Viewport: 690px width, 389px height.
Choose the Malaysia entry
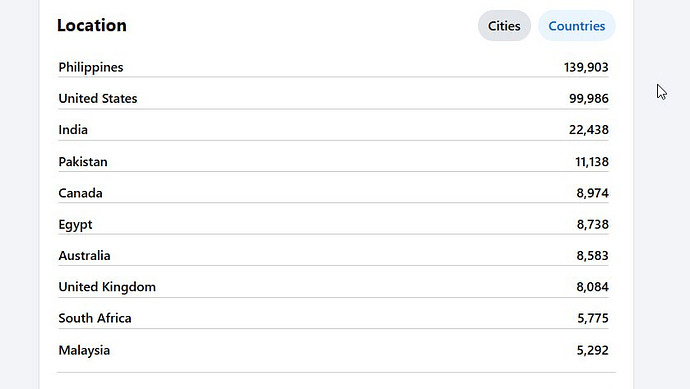tap(333, 350)
